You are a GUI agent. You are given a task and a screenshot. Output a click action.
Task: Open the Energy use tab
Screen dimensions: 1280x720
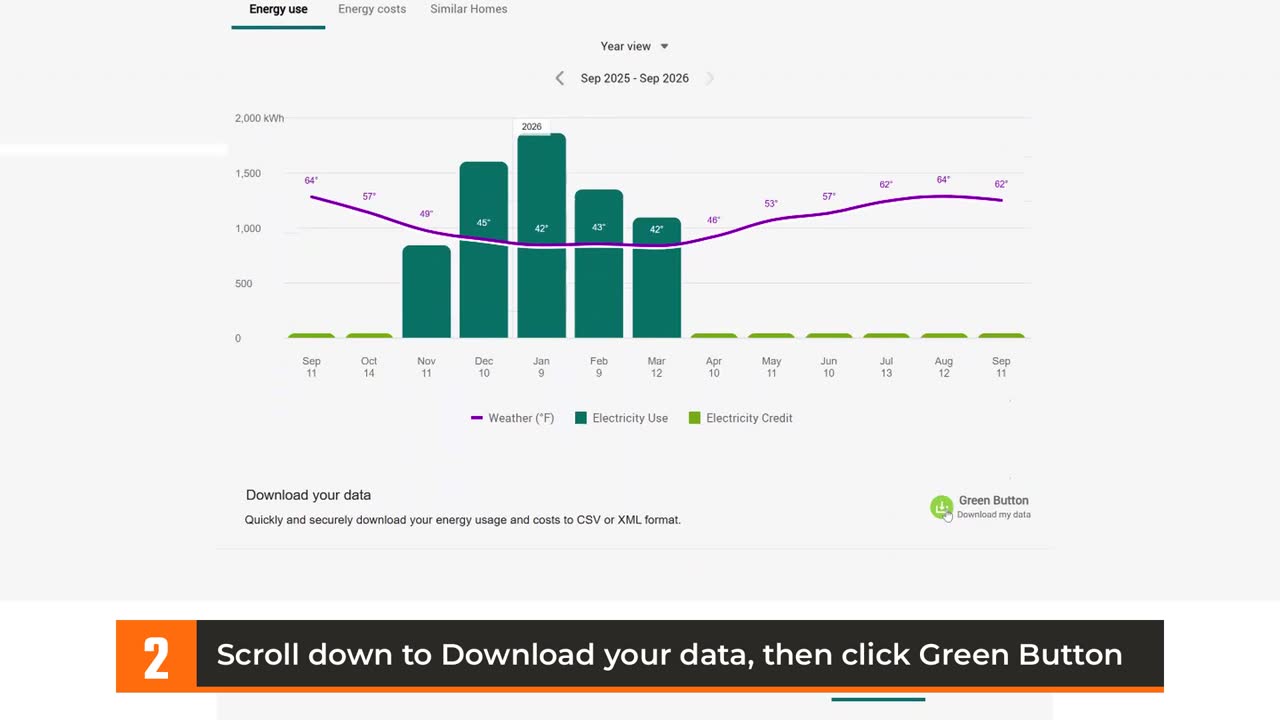tap(278, 10)
